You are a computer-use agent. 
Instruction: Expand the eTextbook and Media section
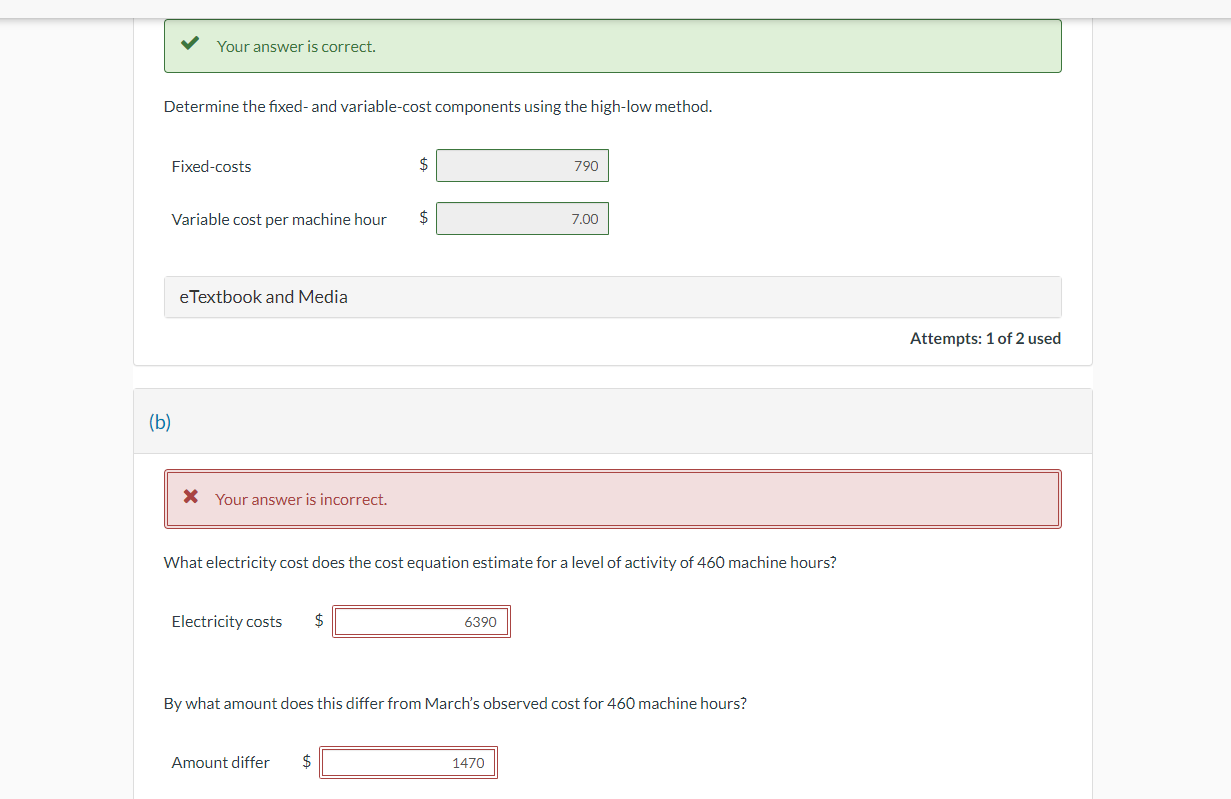[x=612, y=297]
